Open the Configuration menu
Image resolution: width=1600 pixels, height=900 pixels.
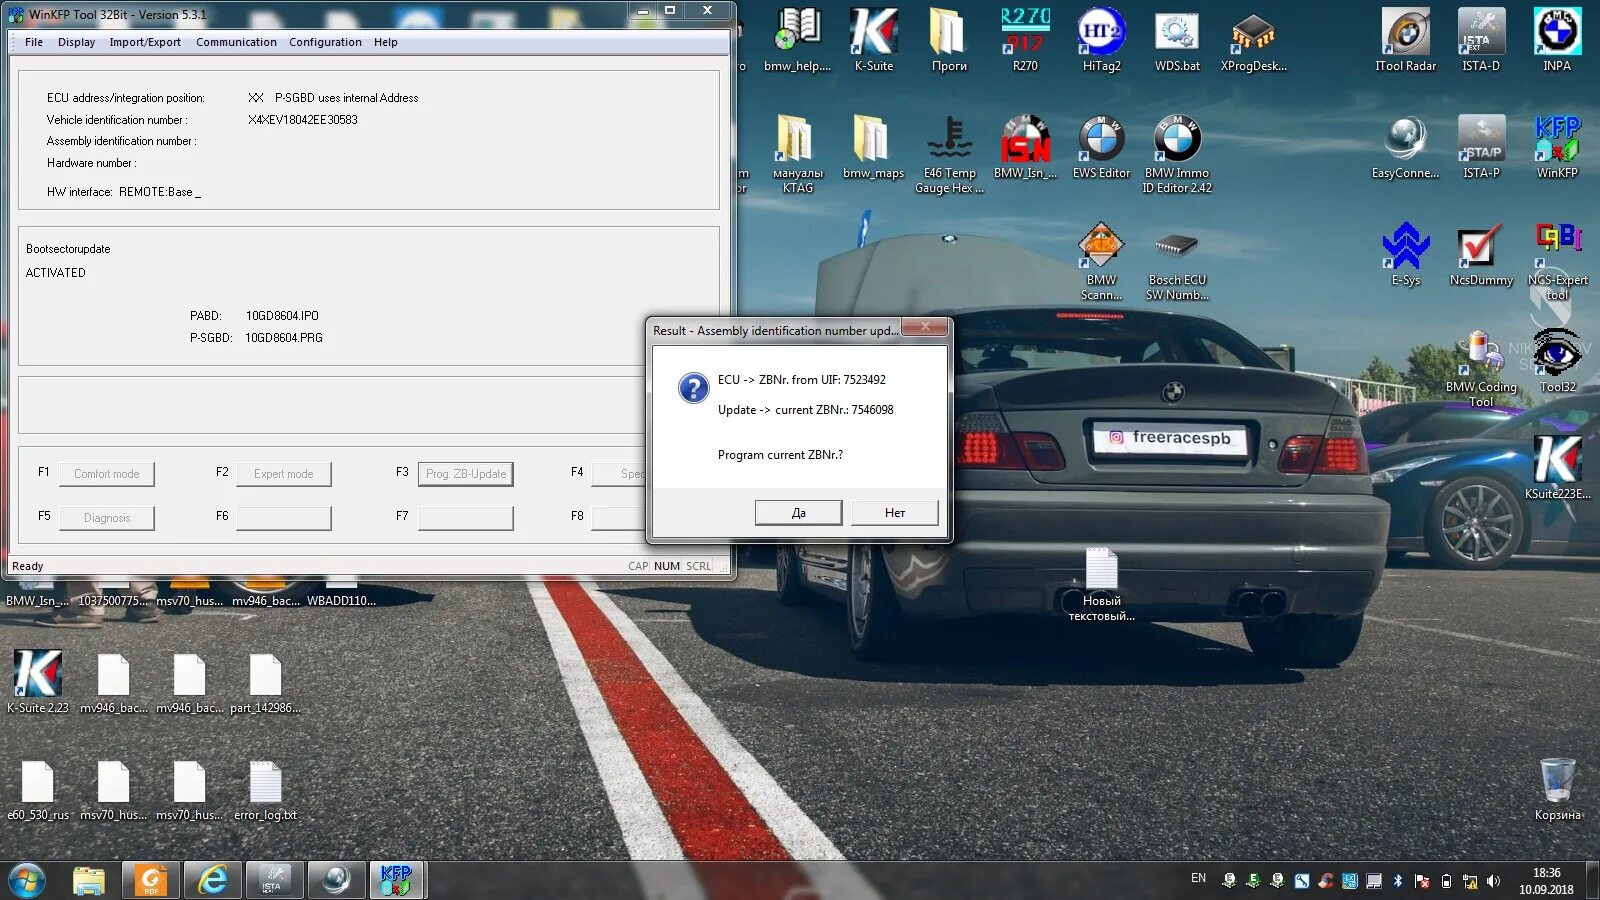pyautogui.click(x=325, y=42)
